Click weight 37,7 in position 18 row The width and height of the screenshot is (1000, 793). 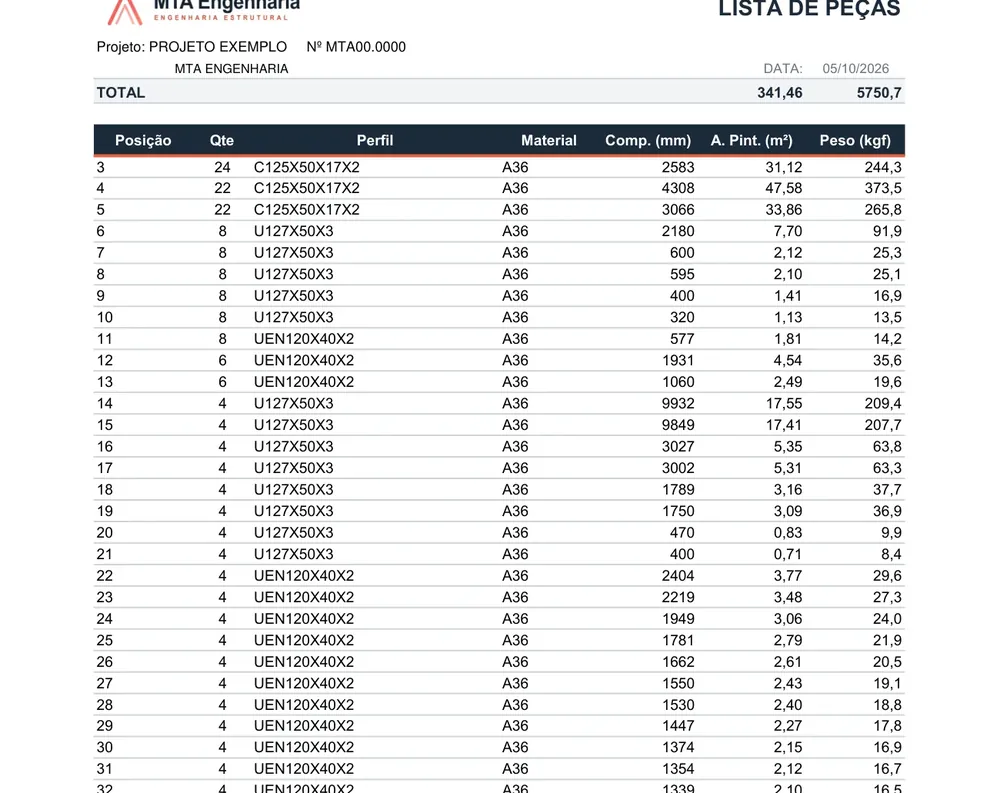[887, 490]
